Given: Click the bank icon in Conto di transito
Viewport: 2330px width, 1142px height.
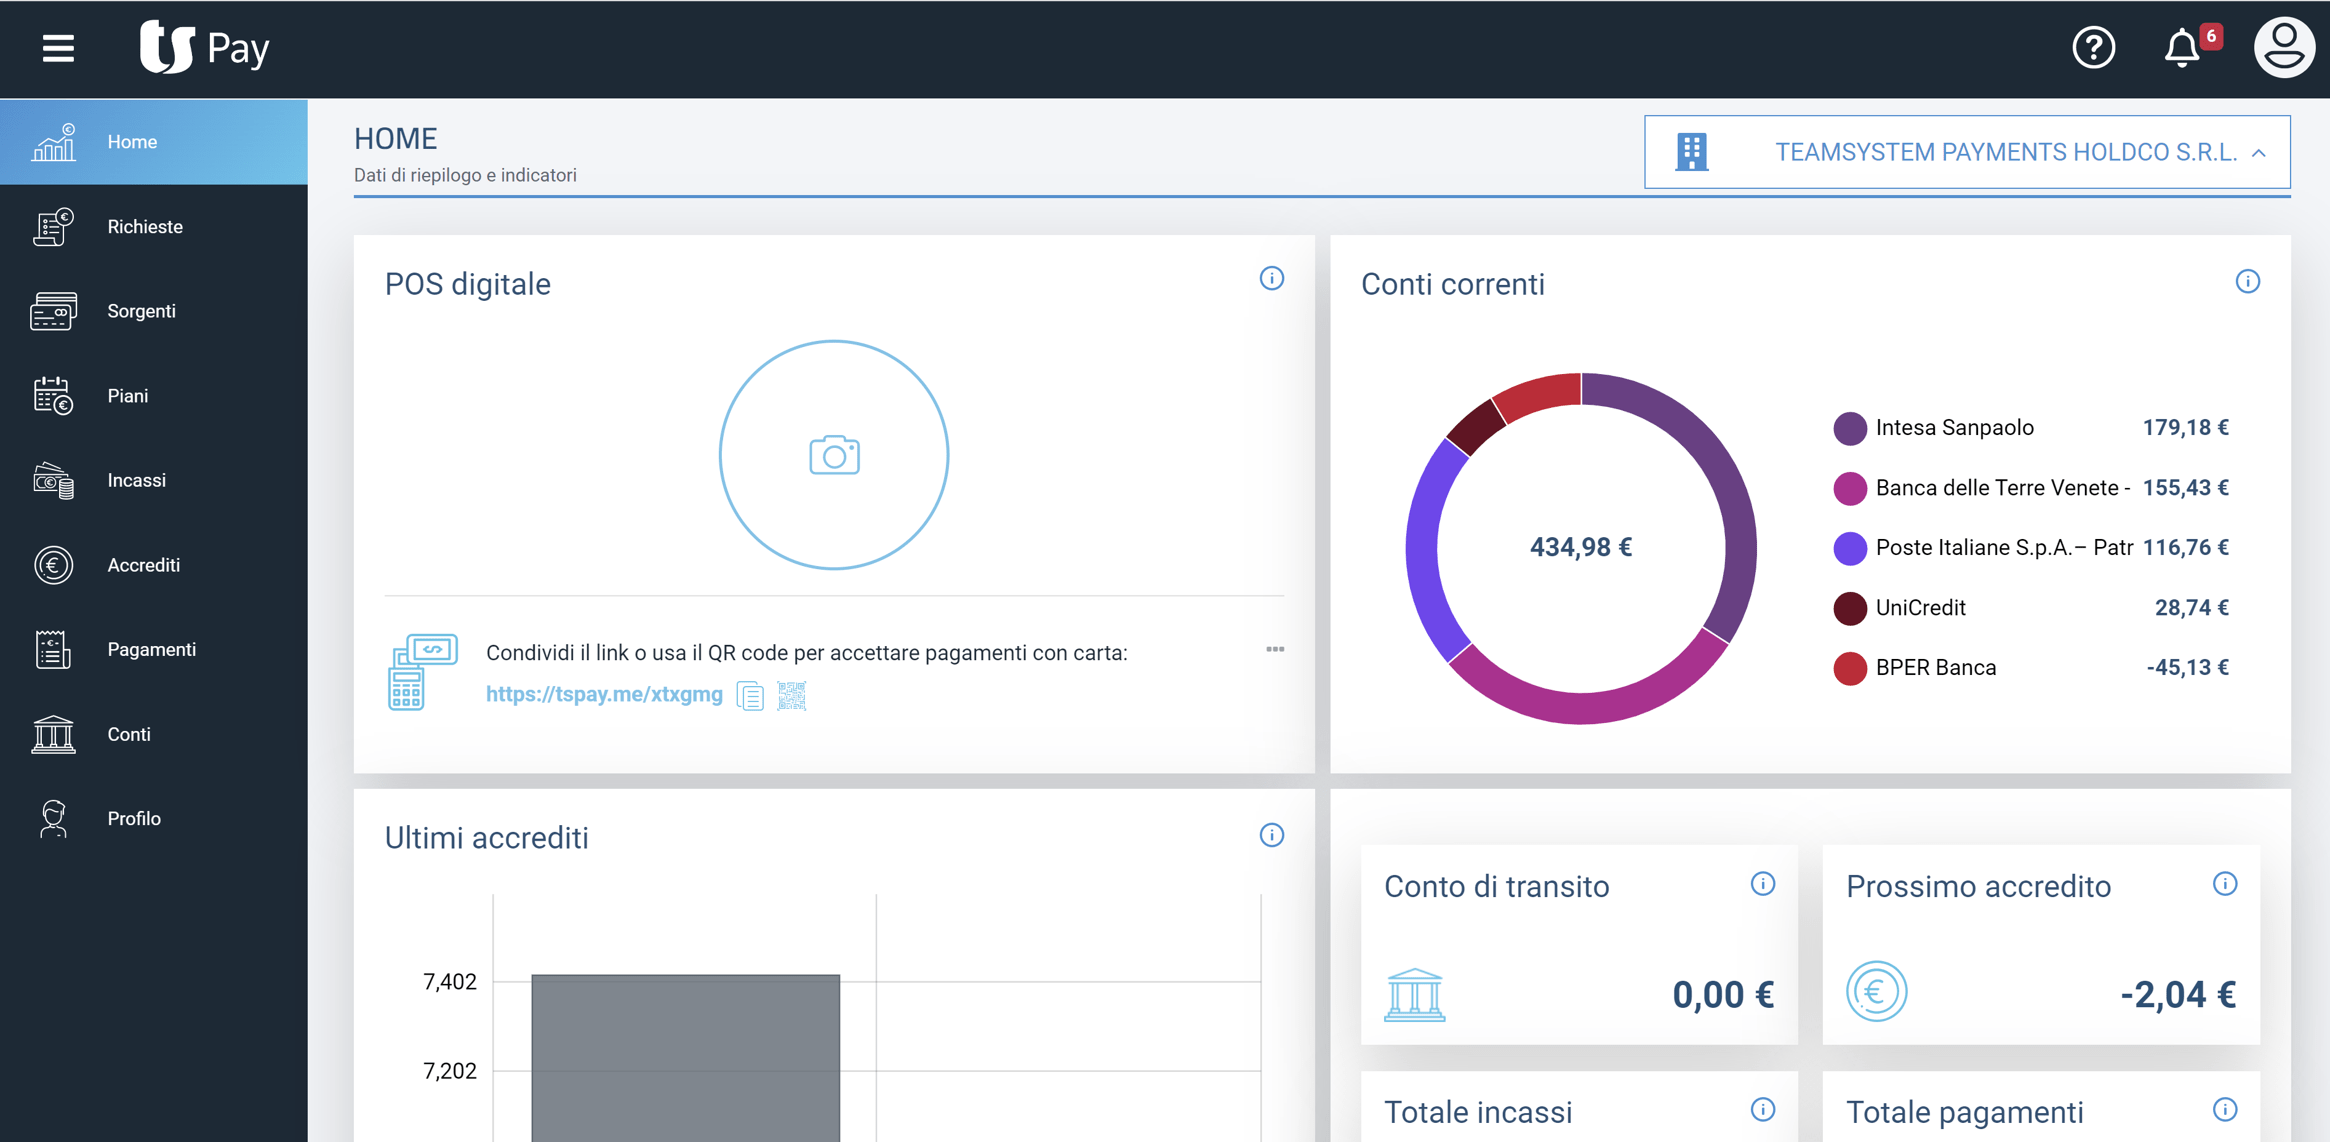Looking at the screenshot, I should click(x=1414, y=994).
